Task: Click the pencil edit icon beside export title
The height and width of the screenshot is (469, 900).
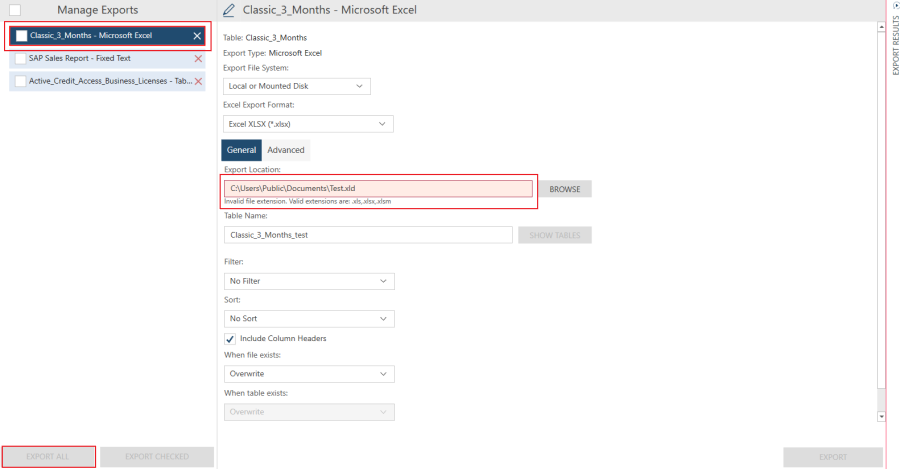Action: (x=229, y=10)
